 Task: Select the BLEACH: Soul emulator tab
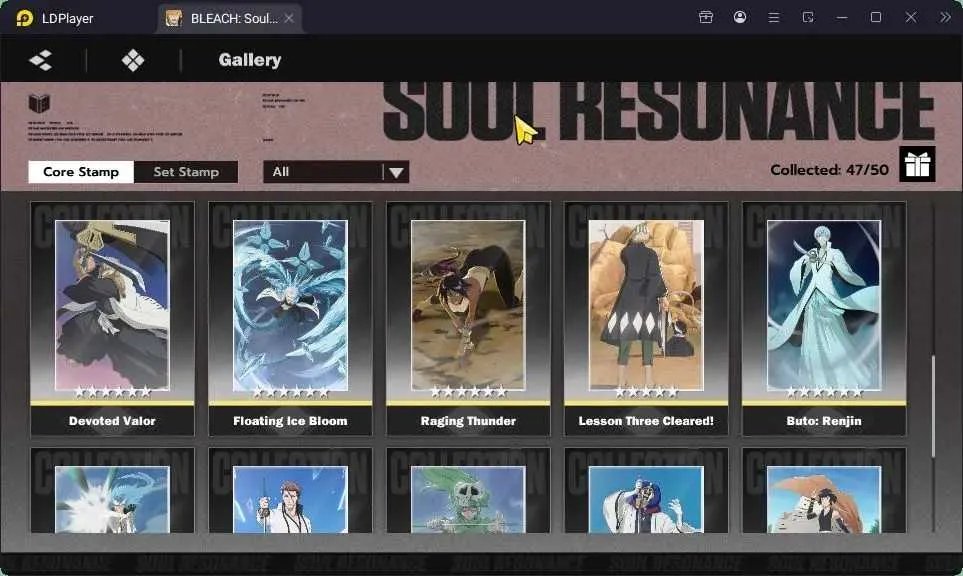pos(229,18)
